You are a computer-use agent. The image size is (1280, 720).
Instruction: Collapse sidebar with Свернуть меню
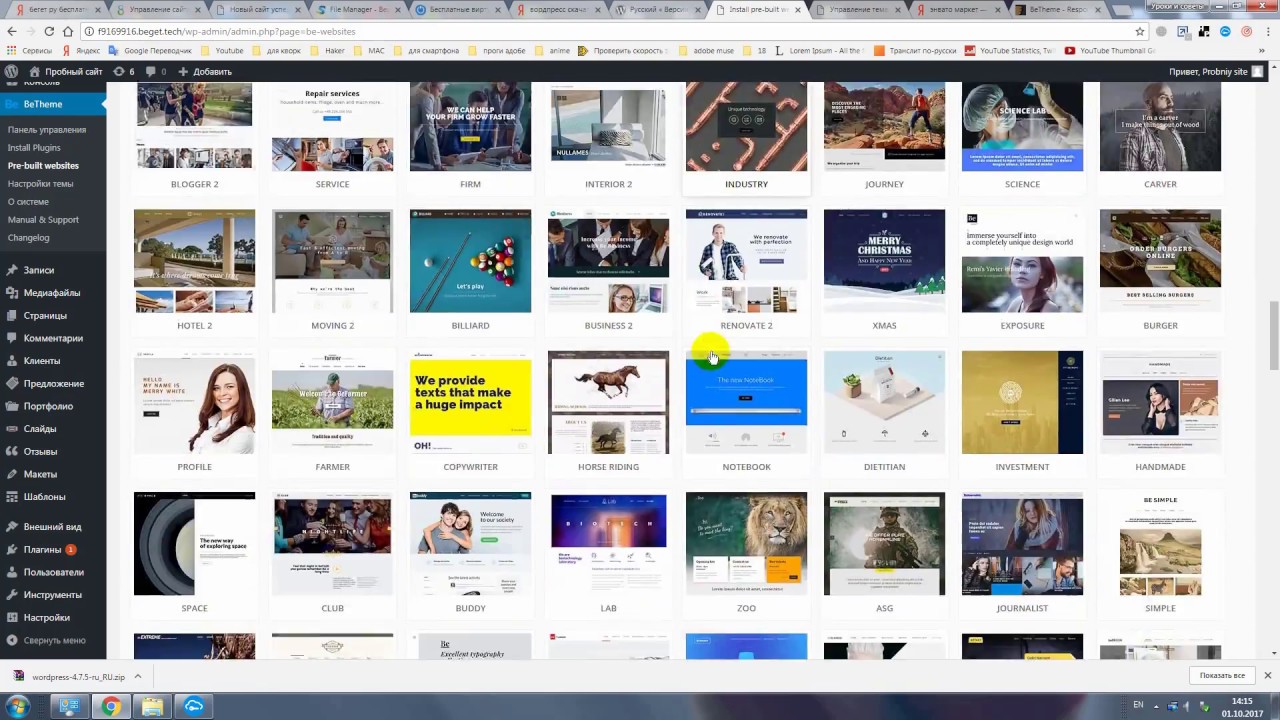coord(53,641)
